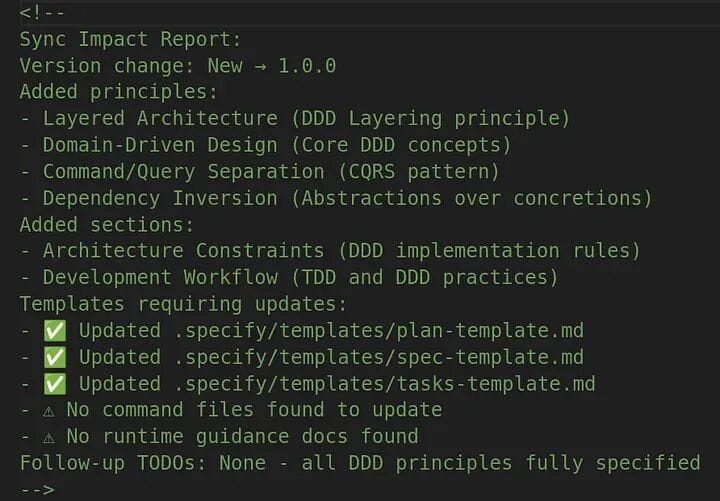Select the "Layered Architecture" principle text
This screenshot has width=720, height=501.
160,119
